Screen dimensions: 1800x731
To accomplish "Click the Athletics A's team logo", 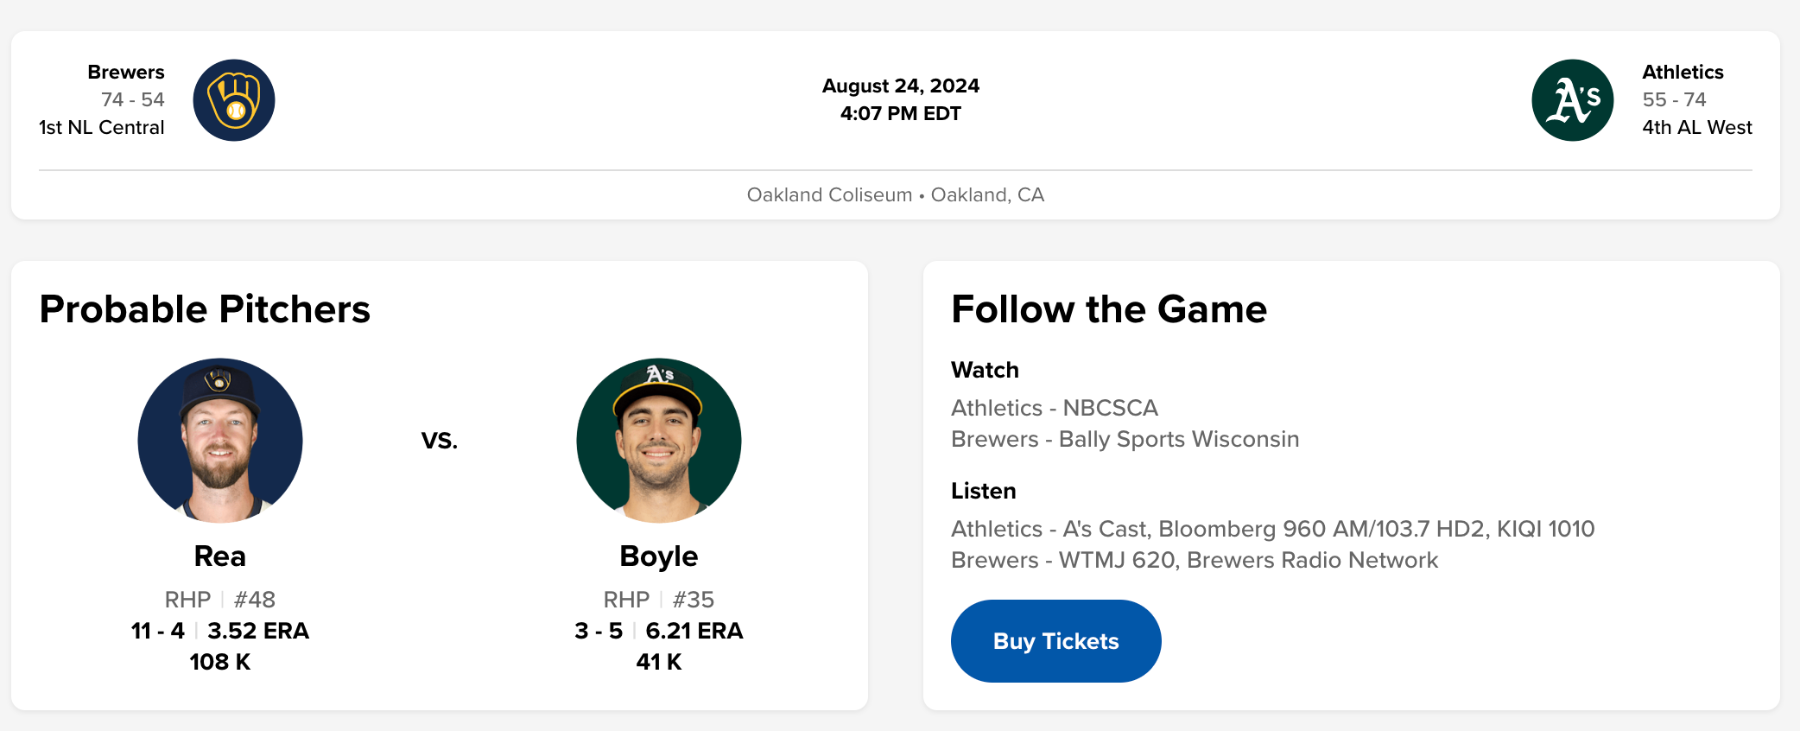I will [1572, 100].
